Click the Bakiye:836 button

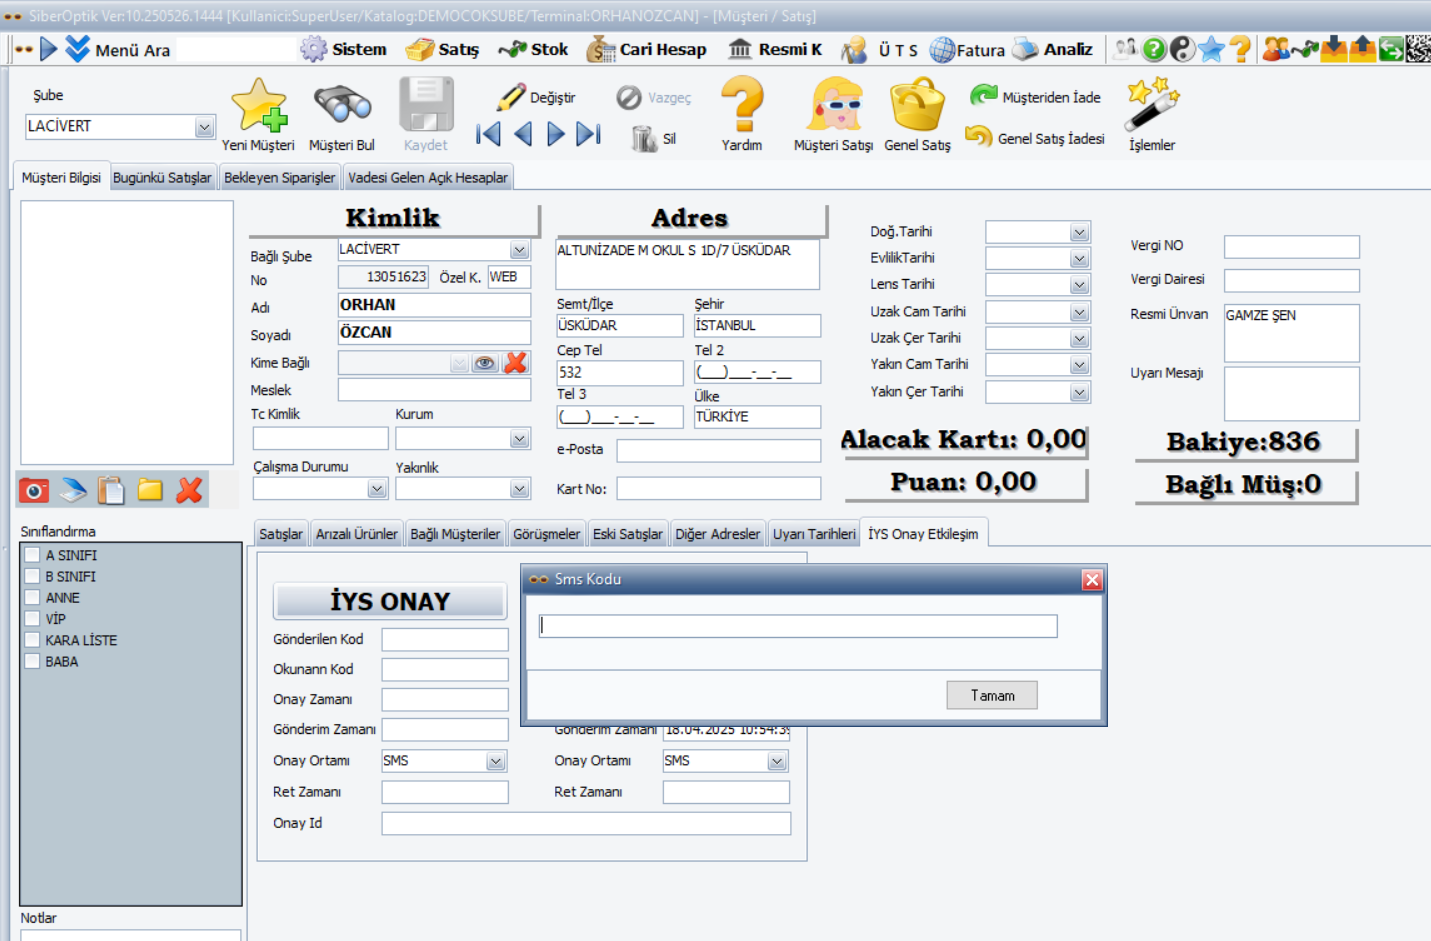(x=1245, y=443)
